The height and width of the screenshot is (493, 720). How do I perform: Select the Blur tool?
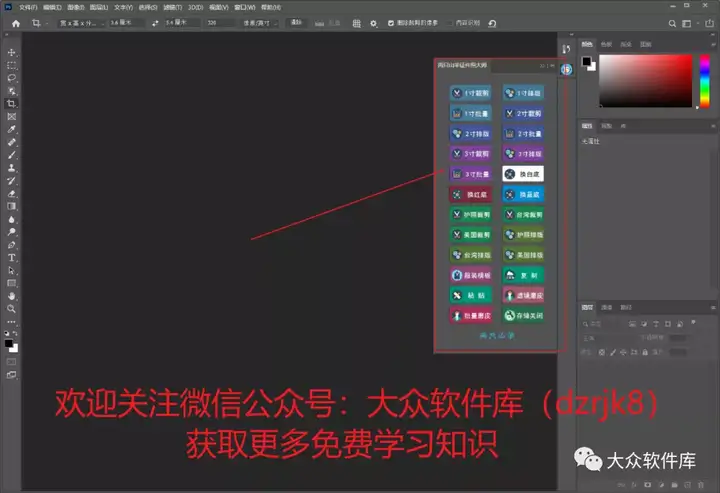[x=11, y=219]
